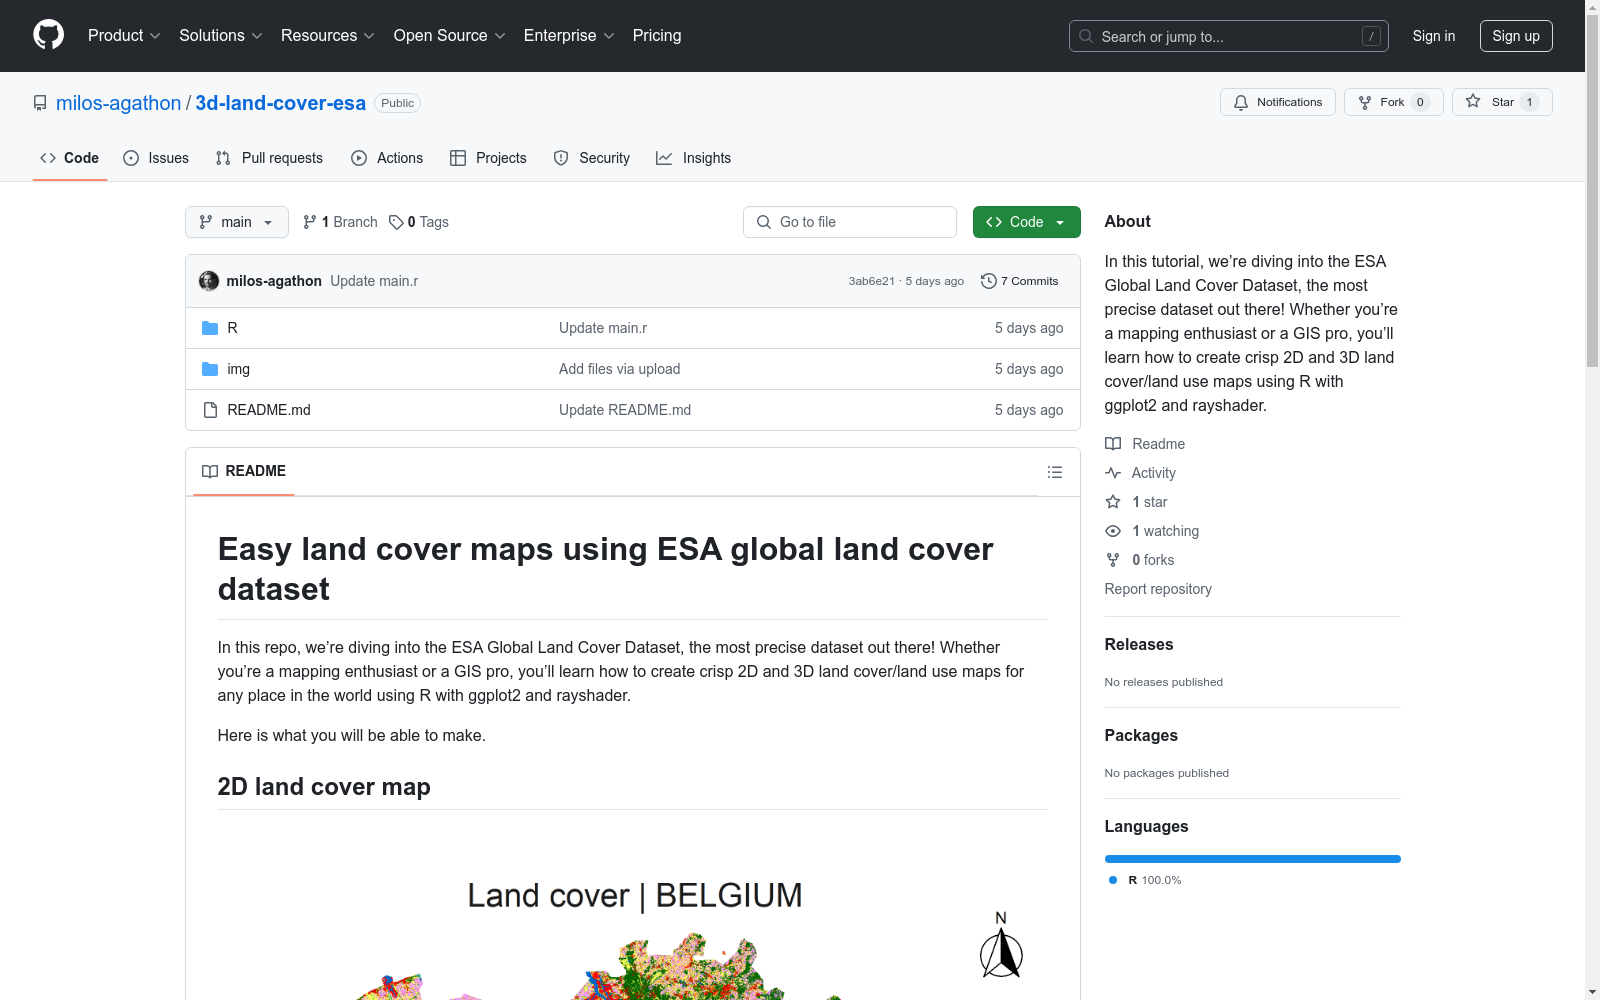Open the Insights tab

694,158
